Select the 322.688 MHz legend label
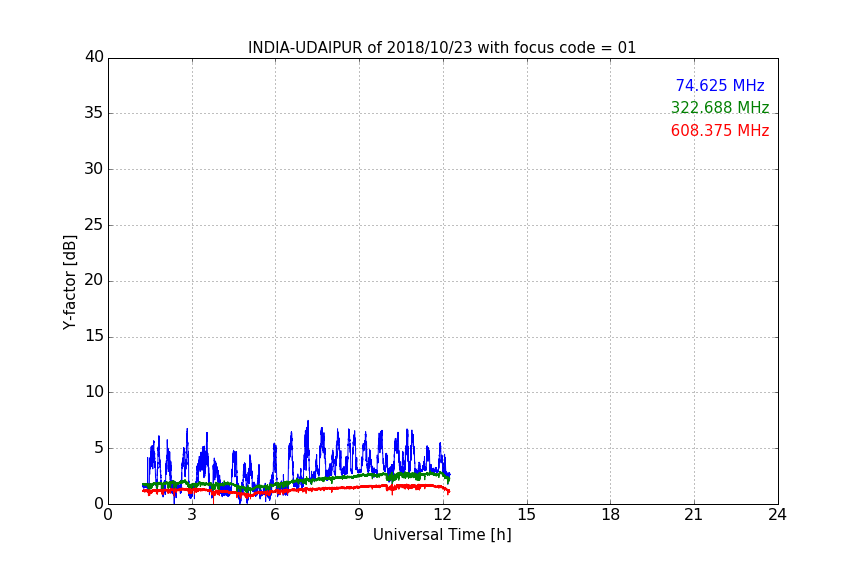Screen dimensions: 864x576 720,107
